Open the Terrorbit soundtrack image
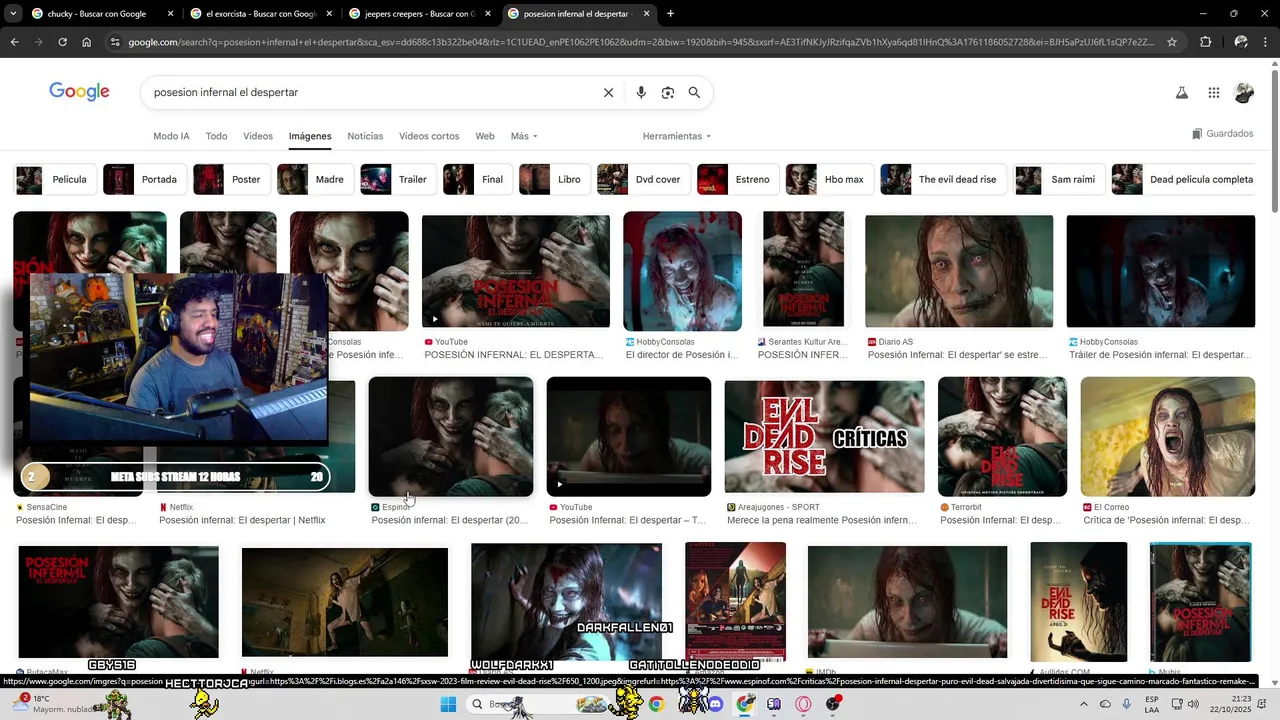Image resolution: width=1280 pixels, height=720 pixels. (x=1002, y=436)
